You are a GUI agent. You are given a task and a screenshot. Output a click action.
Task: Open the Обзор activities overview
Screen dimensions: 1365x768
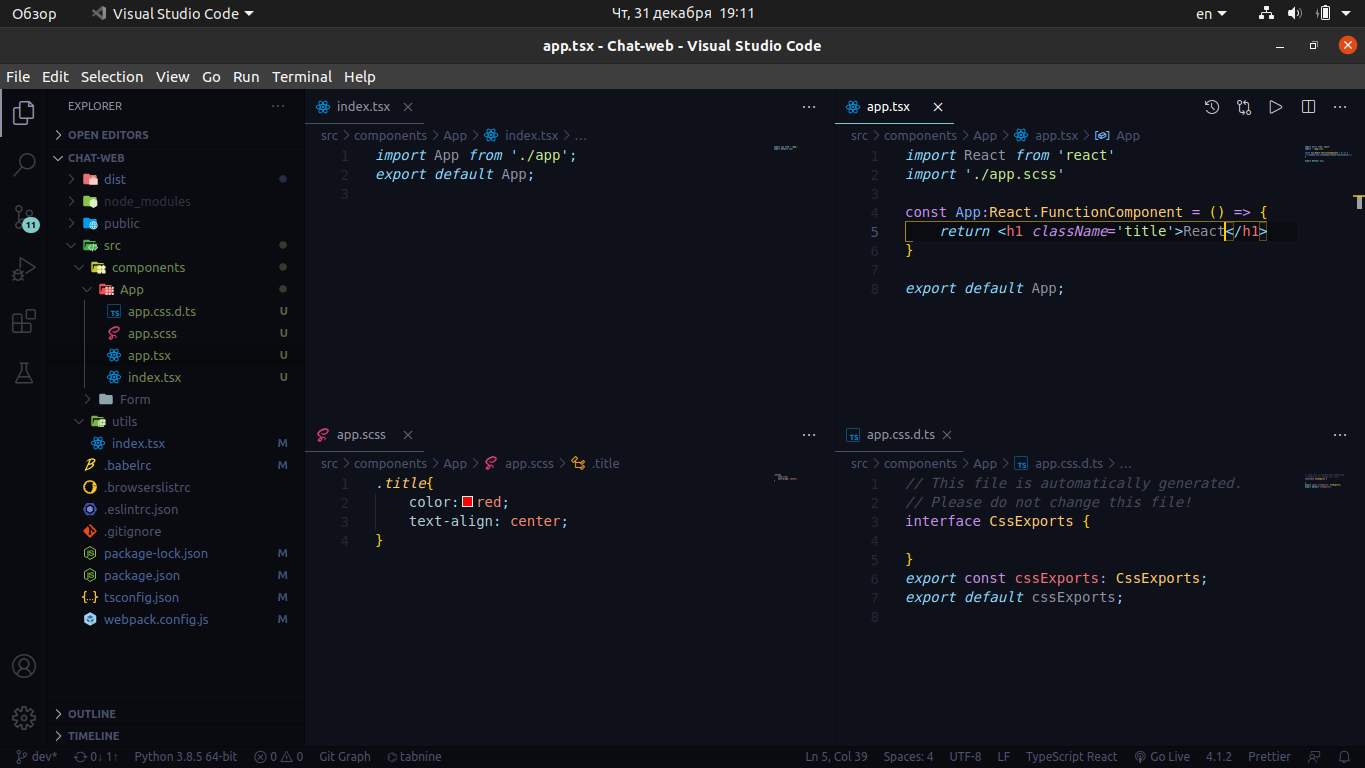pos(34,13)
